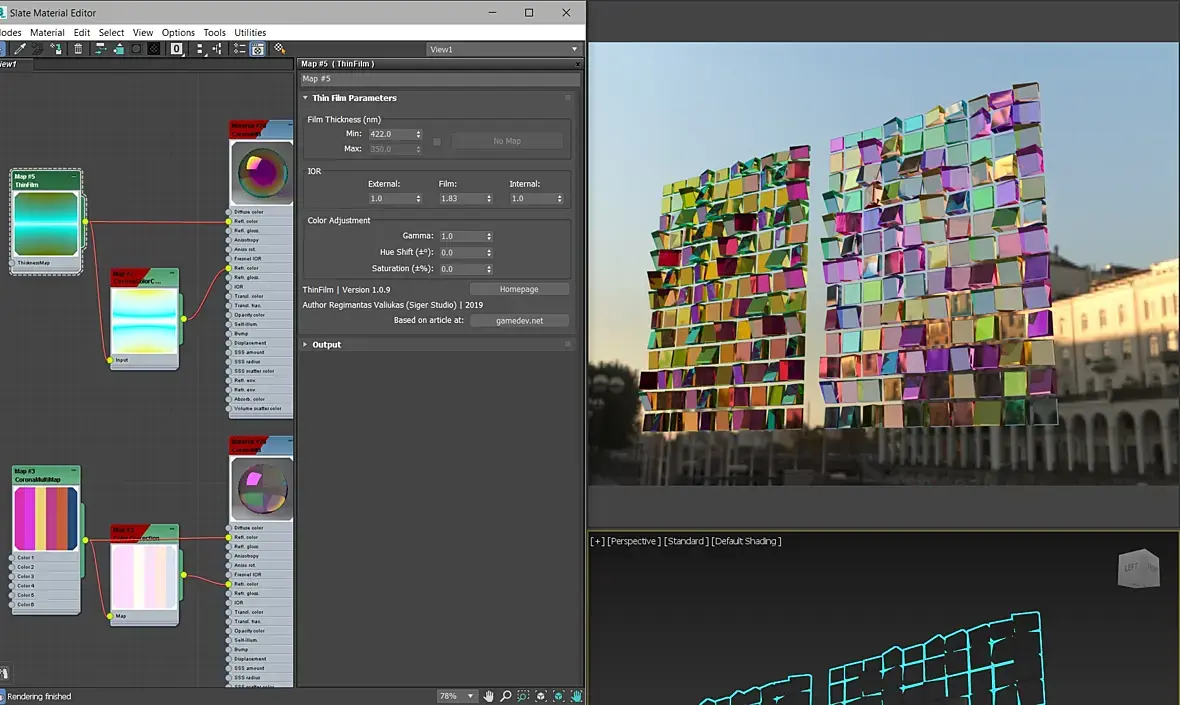
Task: Click the Pan to Selected teal hand icon
Action: [x=577, y=696]
